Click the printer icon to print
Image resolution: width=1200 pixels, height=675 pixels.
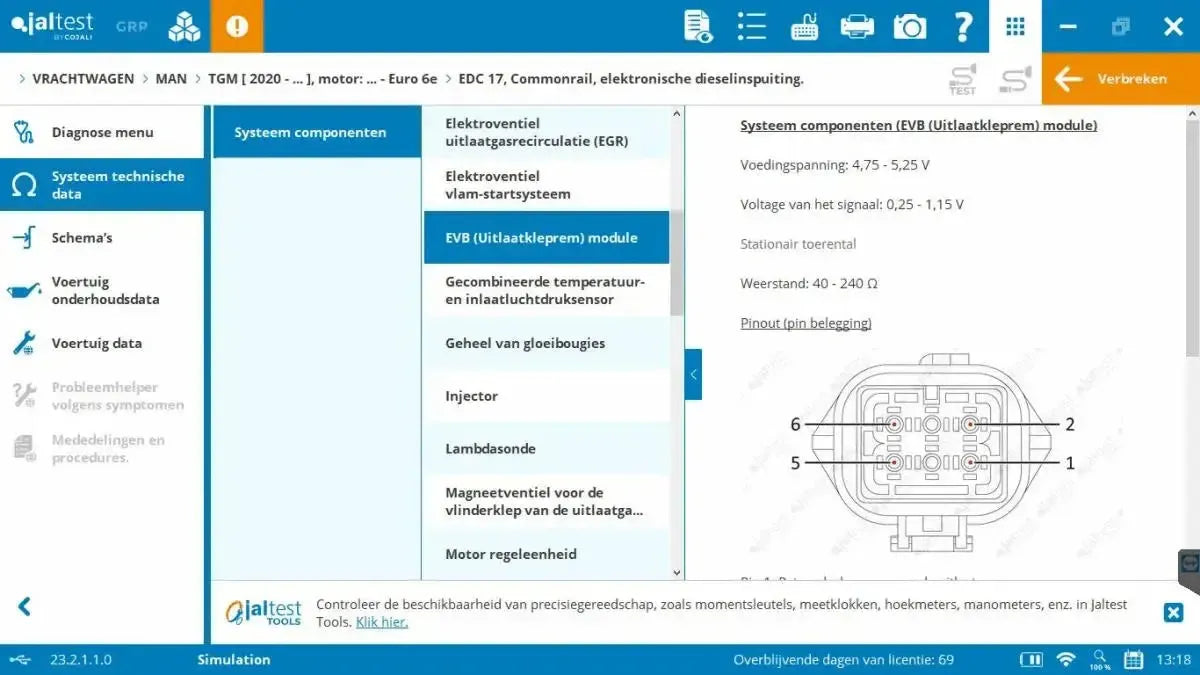pyautogui.click(x=857, y=26)
